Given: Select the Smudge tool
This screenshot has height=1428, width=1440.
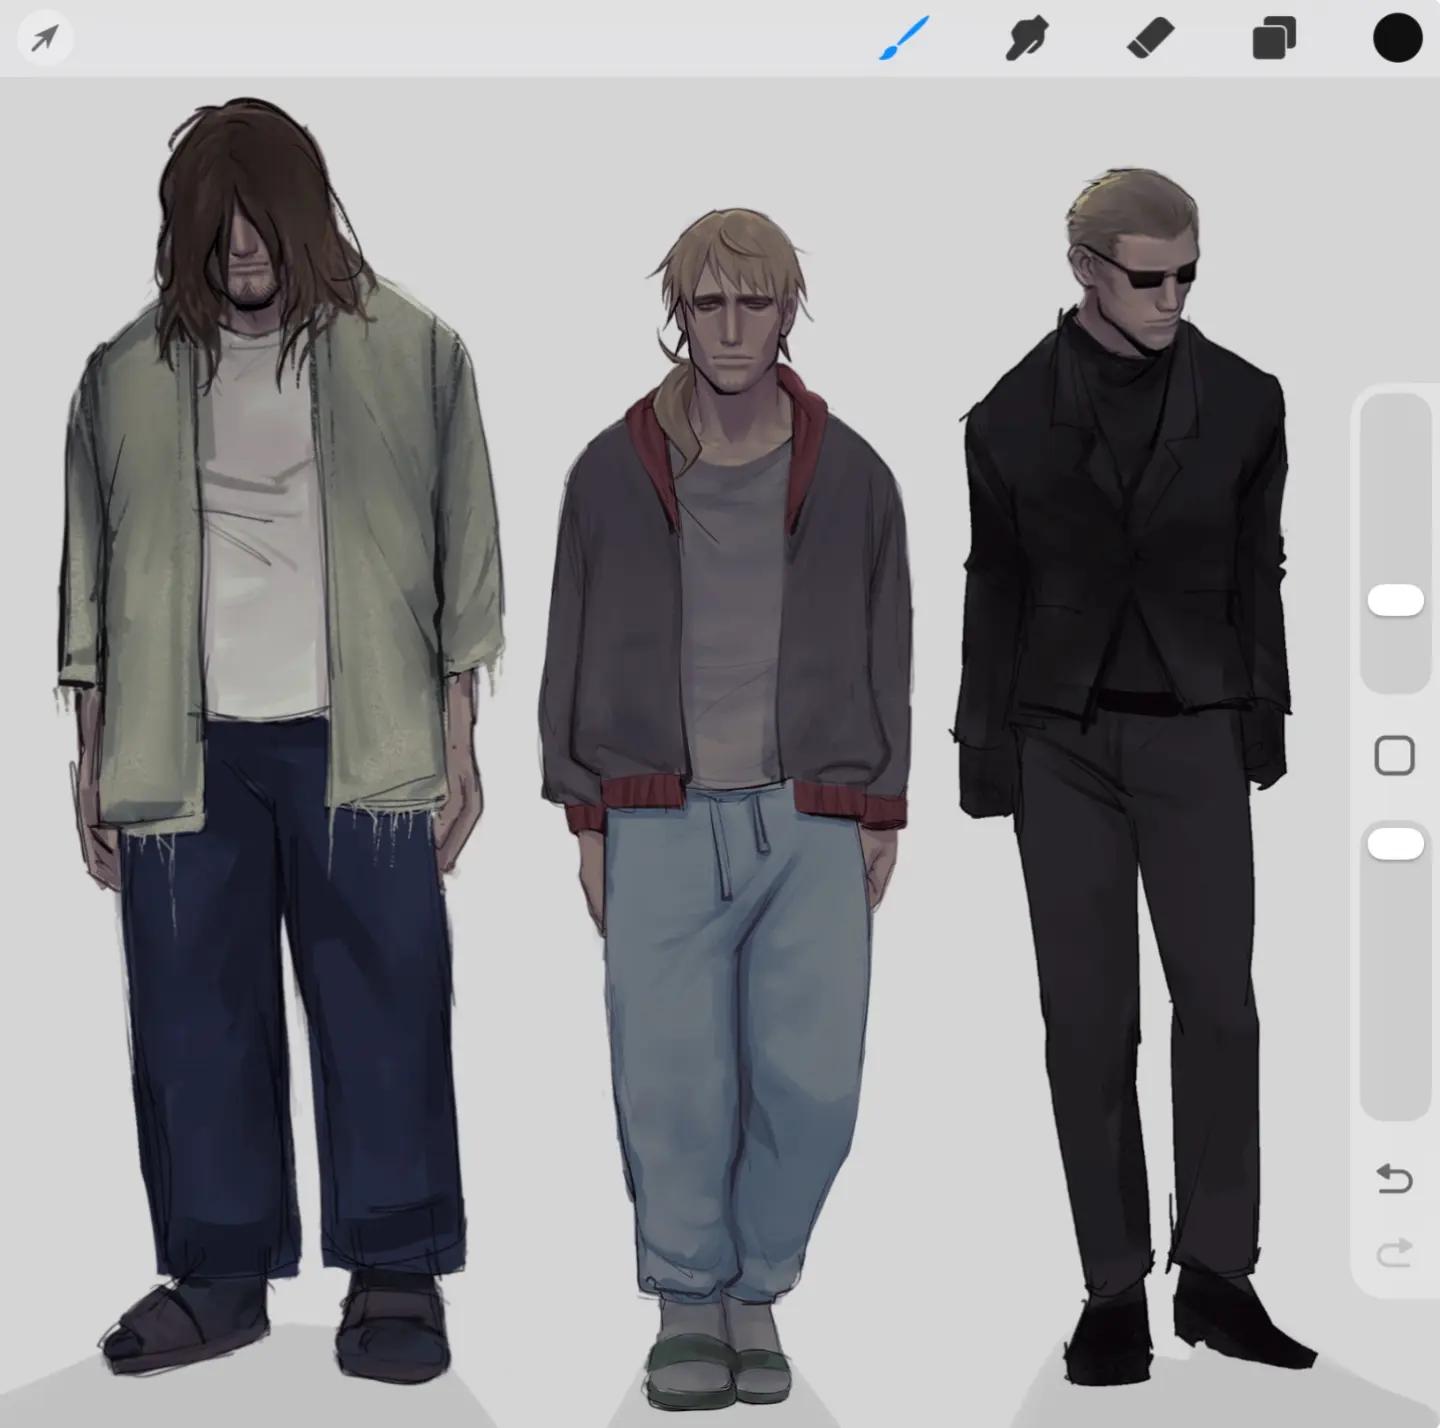Looking at the screenshot, I should tap(1026, 39).
